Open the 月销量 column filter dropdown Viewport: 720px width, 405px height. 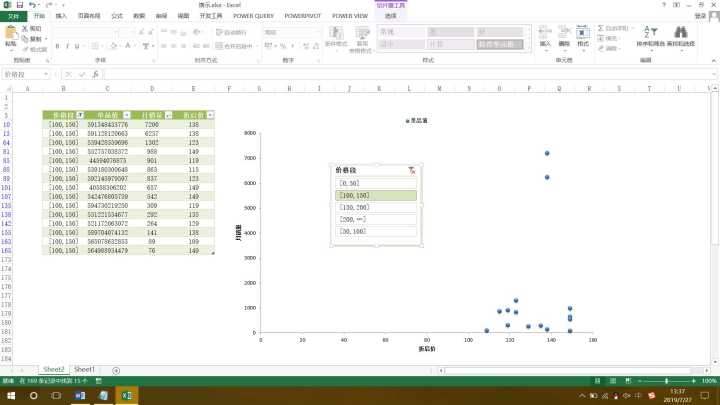(169, 116)
